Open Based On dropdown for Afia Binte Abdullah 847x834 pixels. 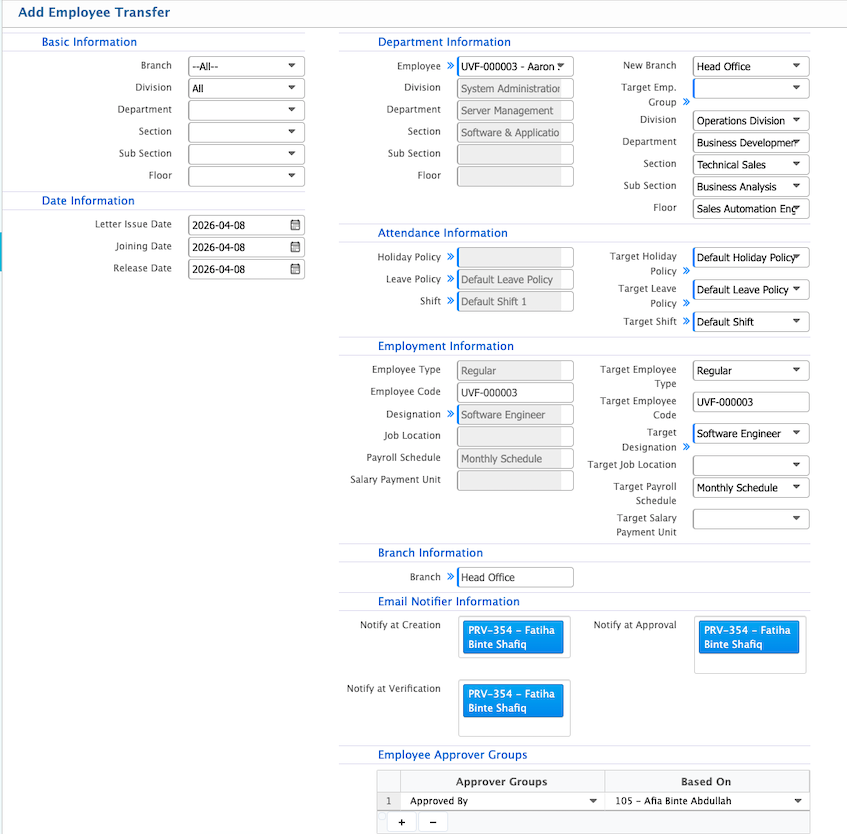[797, 801]
